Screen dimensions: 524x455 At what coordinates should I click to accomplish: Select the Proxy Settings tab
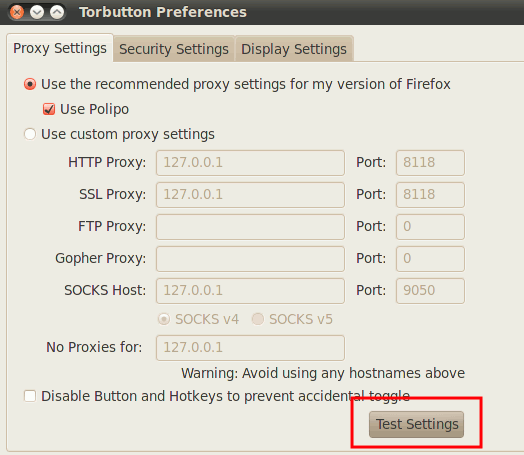click(60, 48)
